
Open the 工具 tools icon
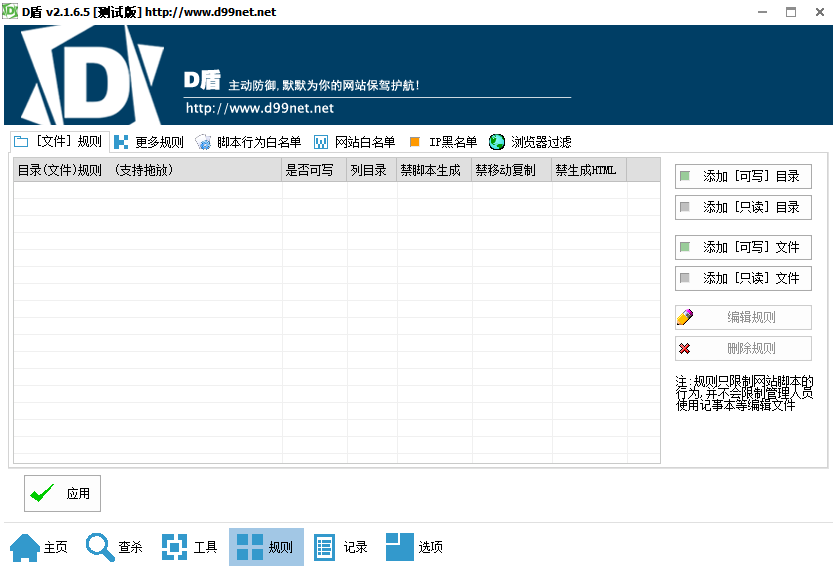point(175,547)
